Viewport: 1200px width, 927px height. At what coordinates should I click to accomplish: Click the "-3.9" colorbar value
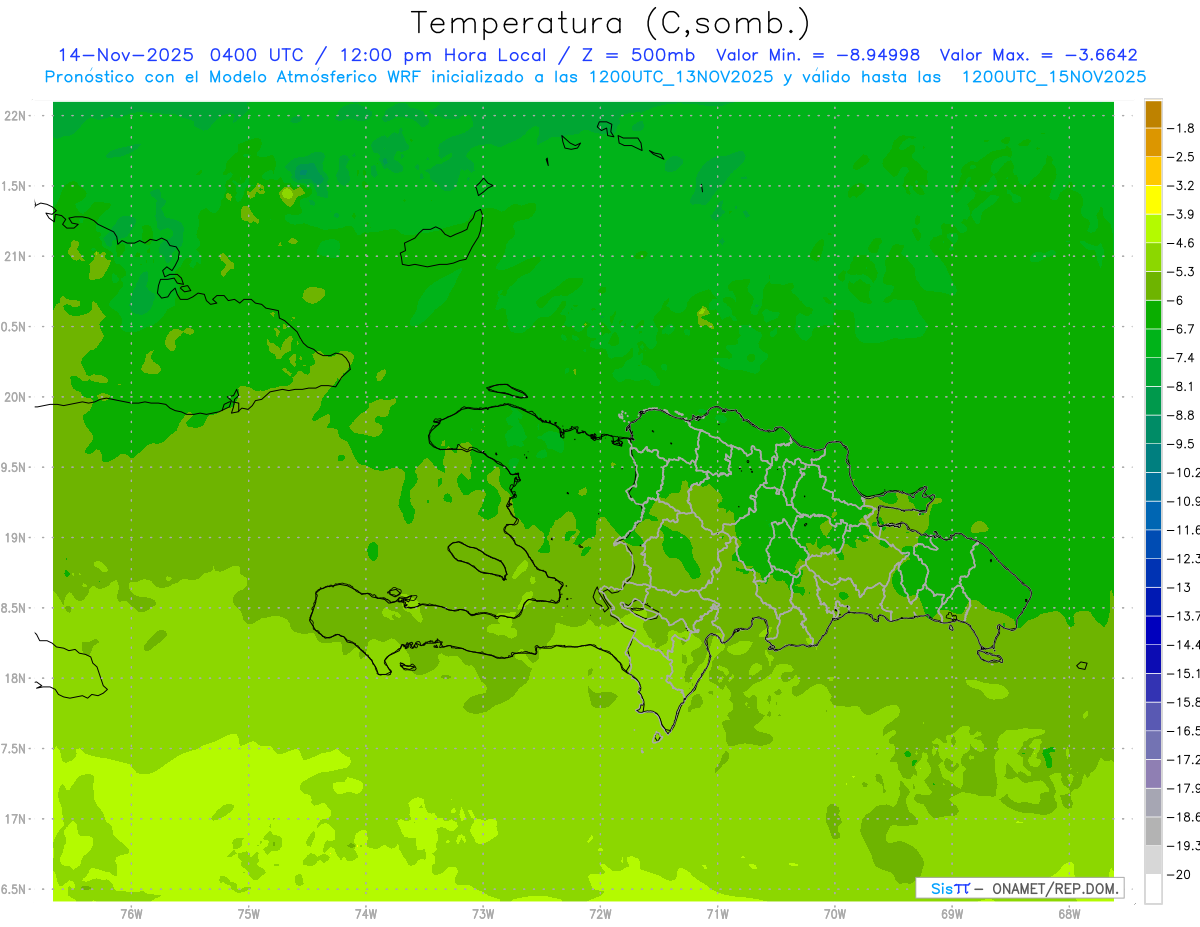pyautogui.click(x=1181, y=214)
